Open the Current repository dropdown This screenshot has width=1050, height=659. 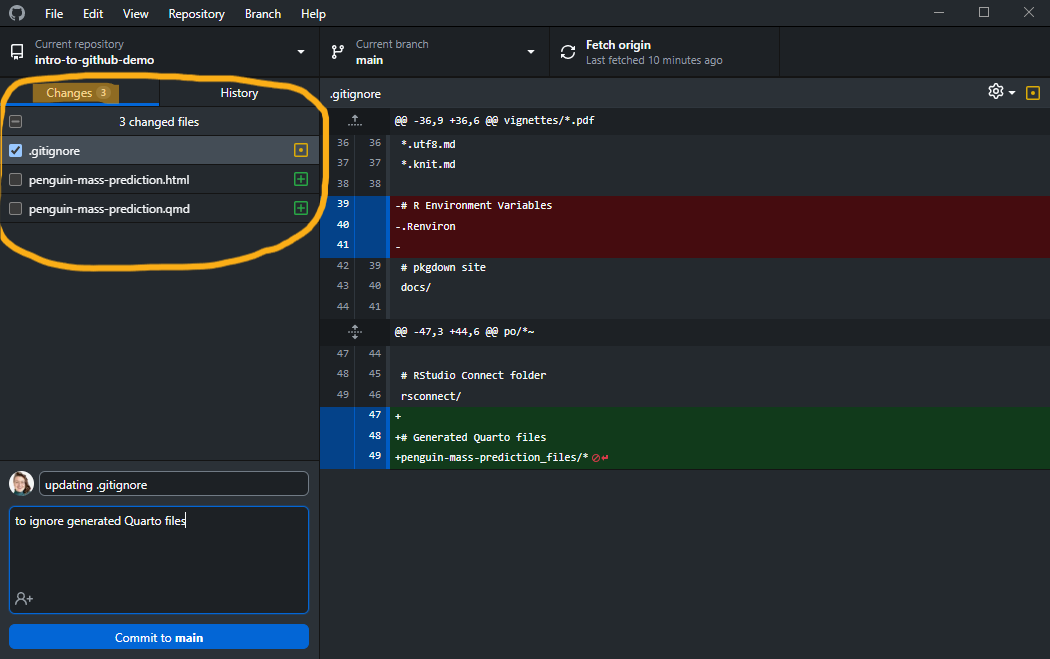tap(159, 52)
